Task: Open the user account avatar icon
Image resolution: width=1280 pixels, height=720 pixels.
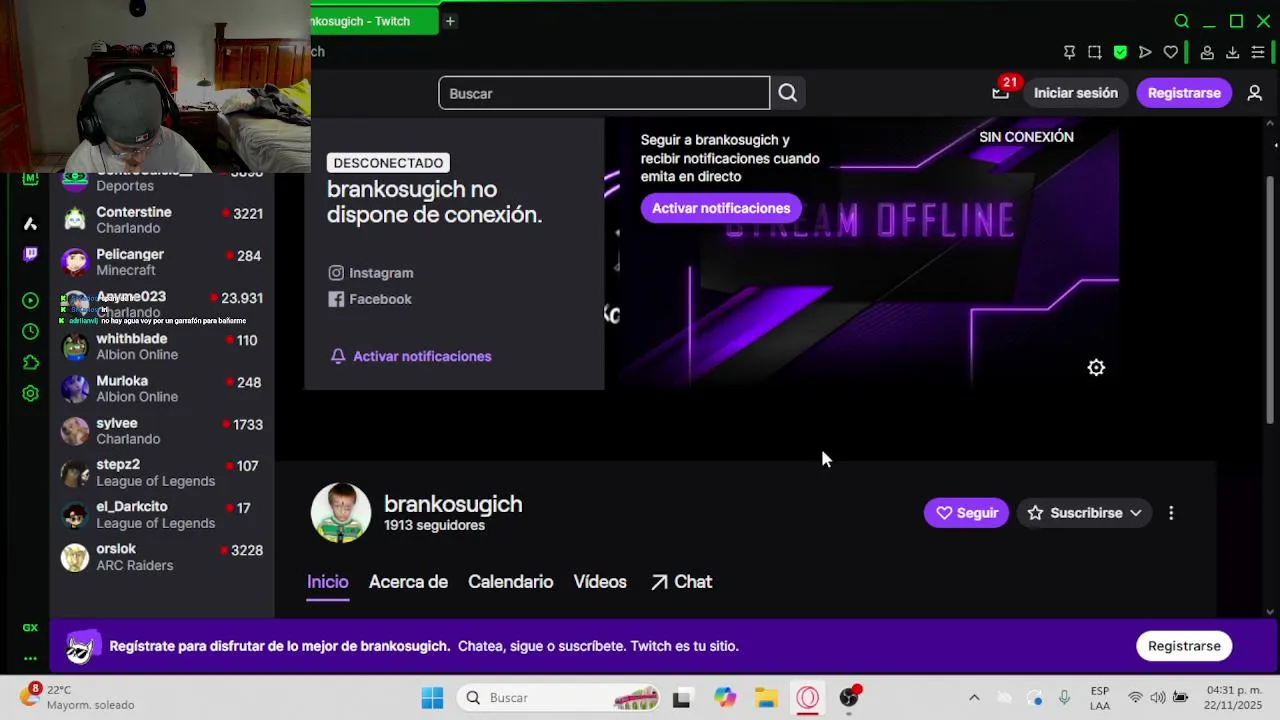Action: pyautogui.click(x=1254, y=93)
